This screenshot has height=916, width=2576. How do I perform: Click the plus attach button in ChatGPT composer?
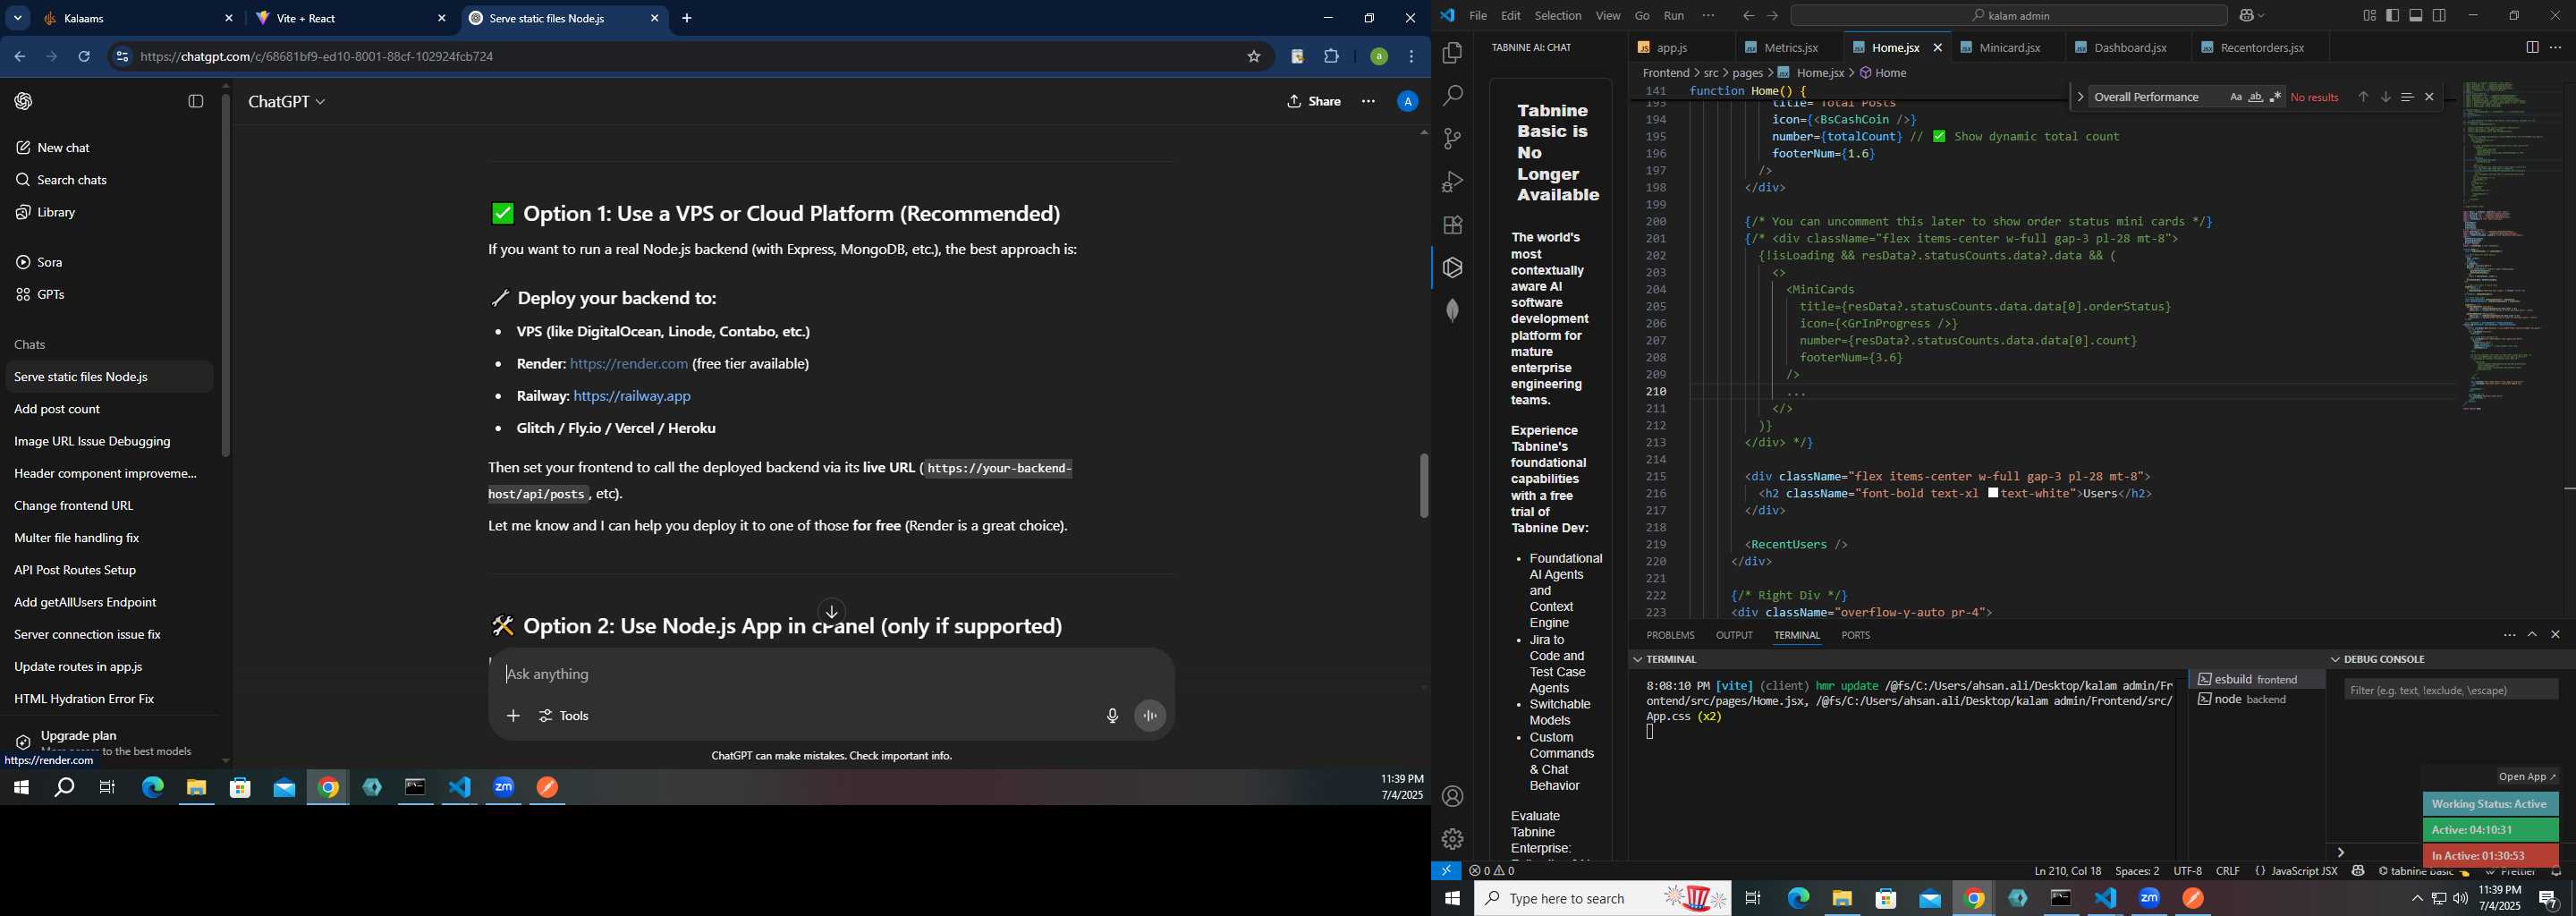(x=513, y=716)
